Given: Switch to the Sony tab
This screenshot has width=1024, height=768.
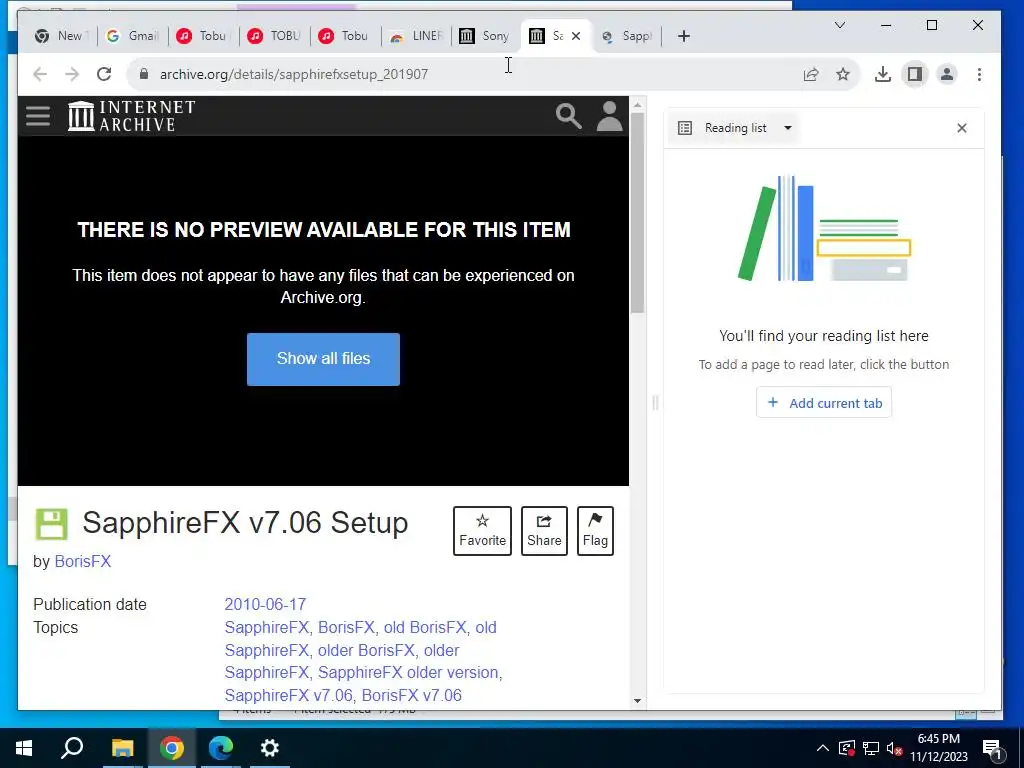Looking at the screenshot, I should click(487, 36).
